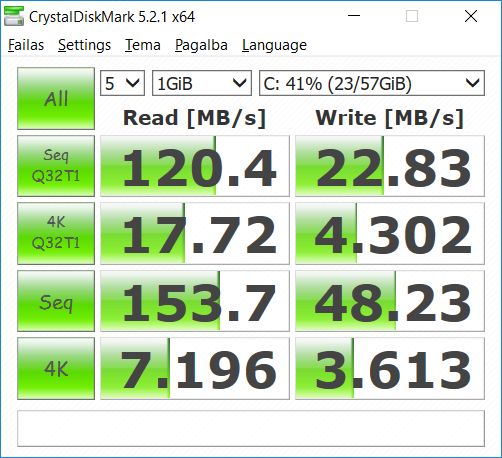Open the Settings menu
The height and width of the screenshot is (458, 502).
click(x=84, y=45)
